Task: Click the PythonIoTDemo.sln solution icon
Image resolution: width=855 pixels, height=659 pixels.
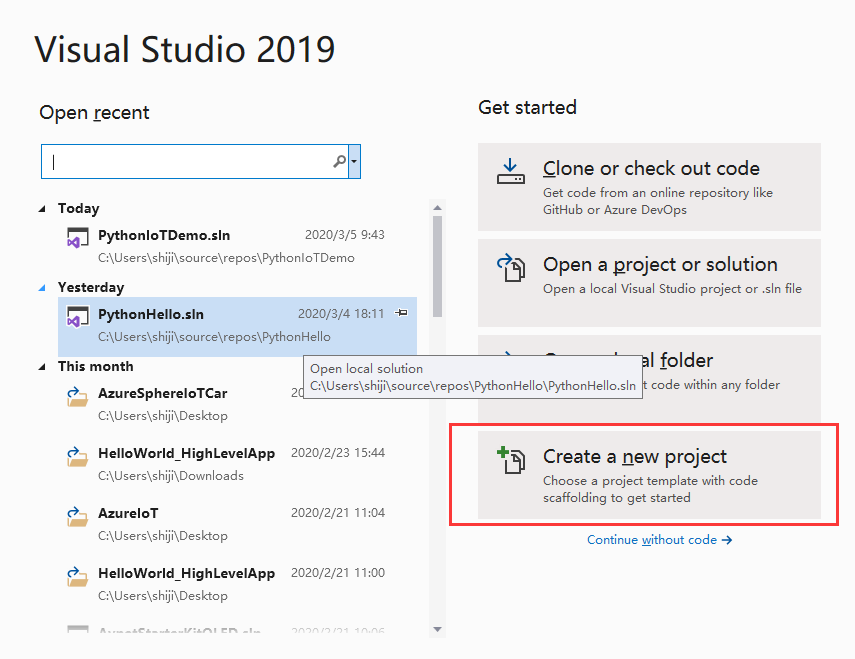Action: tap(77, 239)
